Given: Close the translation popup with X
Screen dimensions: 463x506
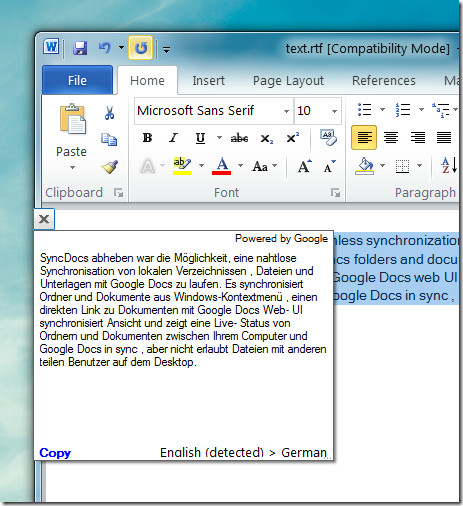Looking at the screenshot, I should [44, 219].
